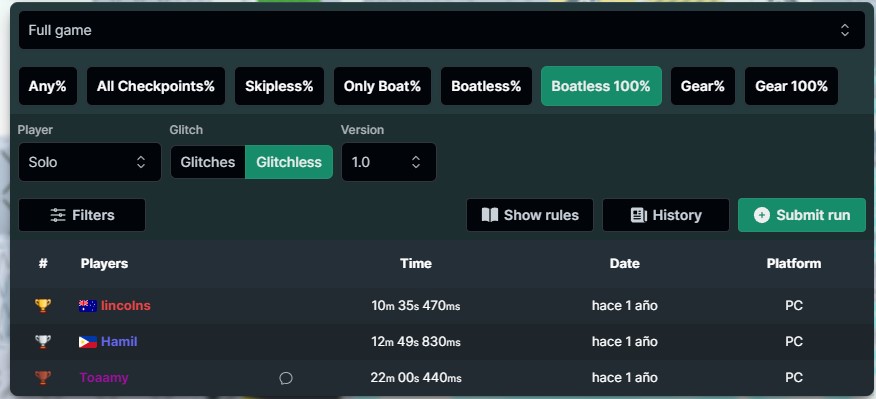Open lincolns player profile link
The width and height of the screenshot is (876, 399).
(x=126, y=306)
